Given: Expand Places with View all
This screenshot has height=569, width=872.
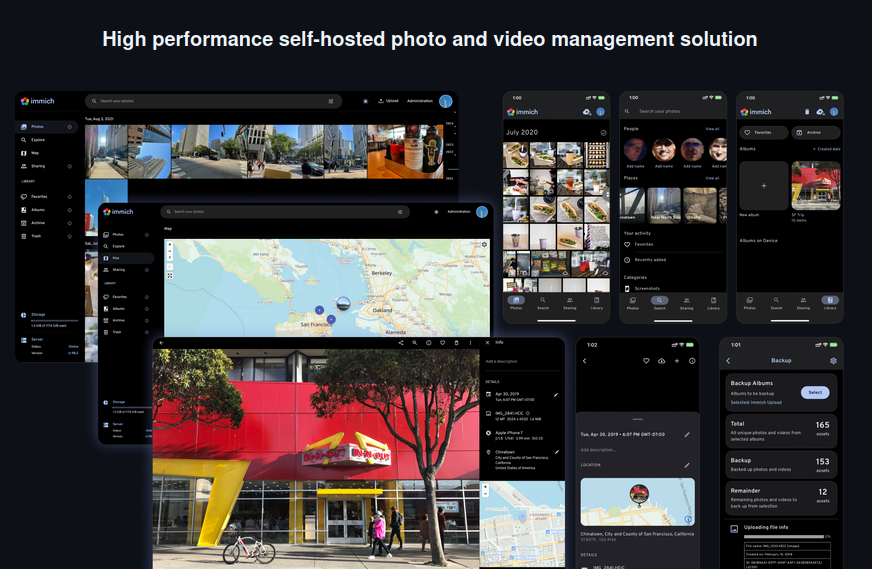Looking at the screenshot, I should [712, 179].
